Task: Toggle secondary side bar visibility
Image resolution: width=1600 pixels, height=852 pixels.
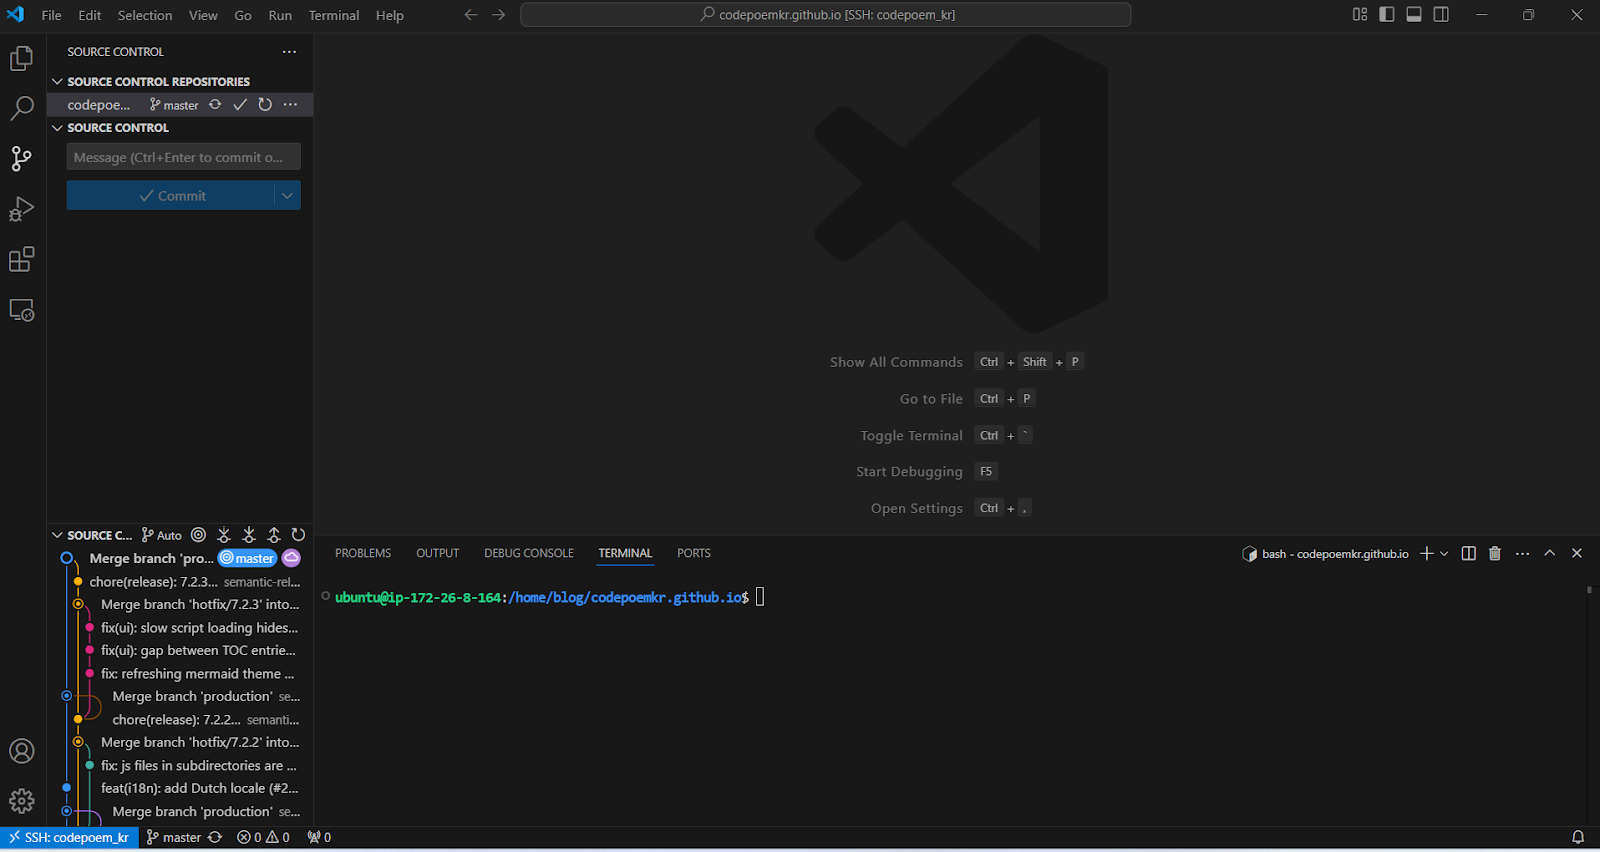Action: (1441, 15)
